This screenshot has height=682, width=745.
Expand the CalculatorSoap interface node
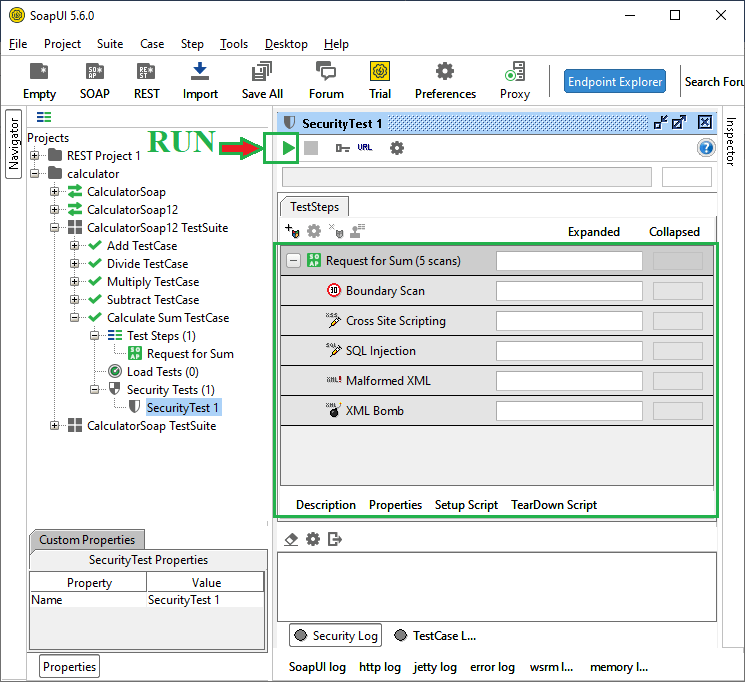click(x=55, y=192)
